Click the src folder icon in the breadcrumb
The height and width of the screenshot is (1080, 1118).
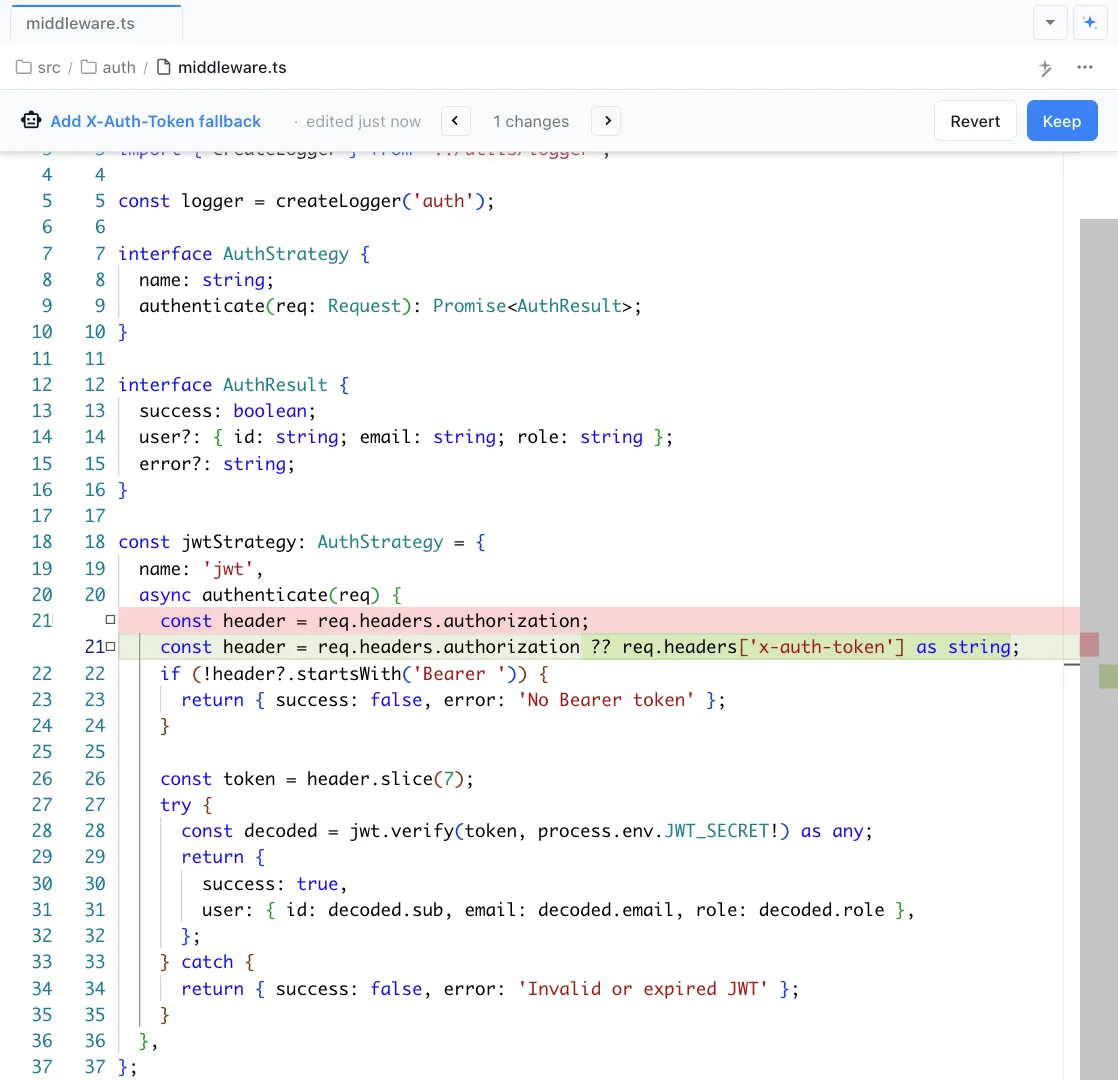coord(22,67)
